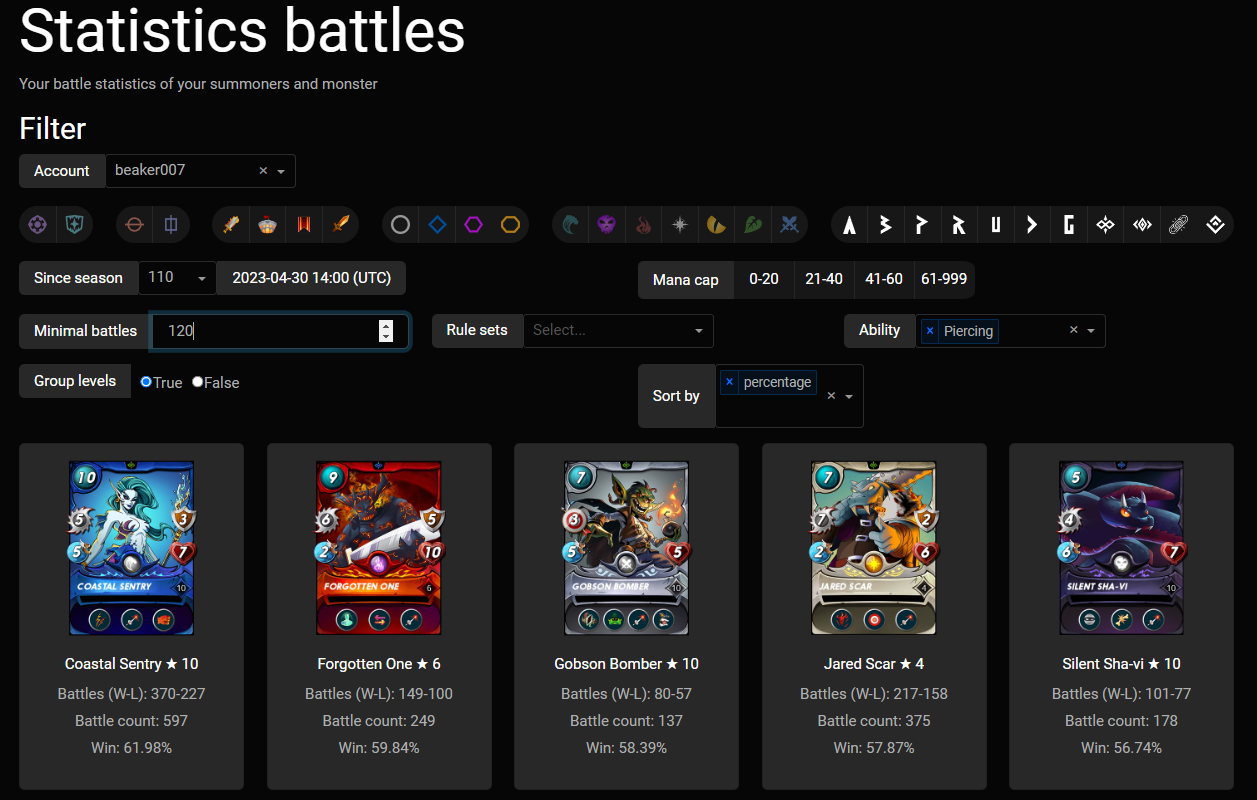Filter by fire element flame icon
1257x800 pixels.
coord(644,225)
